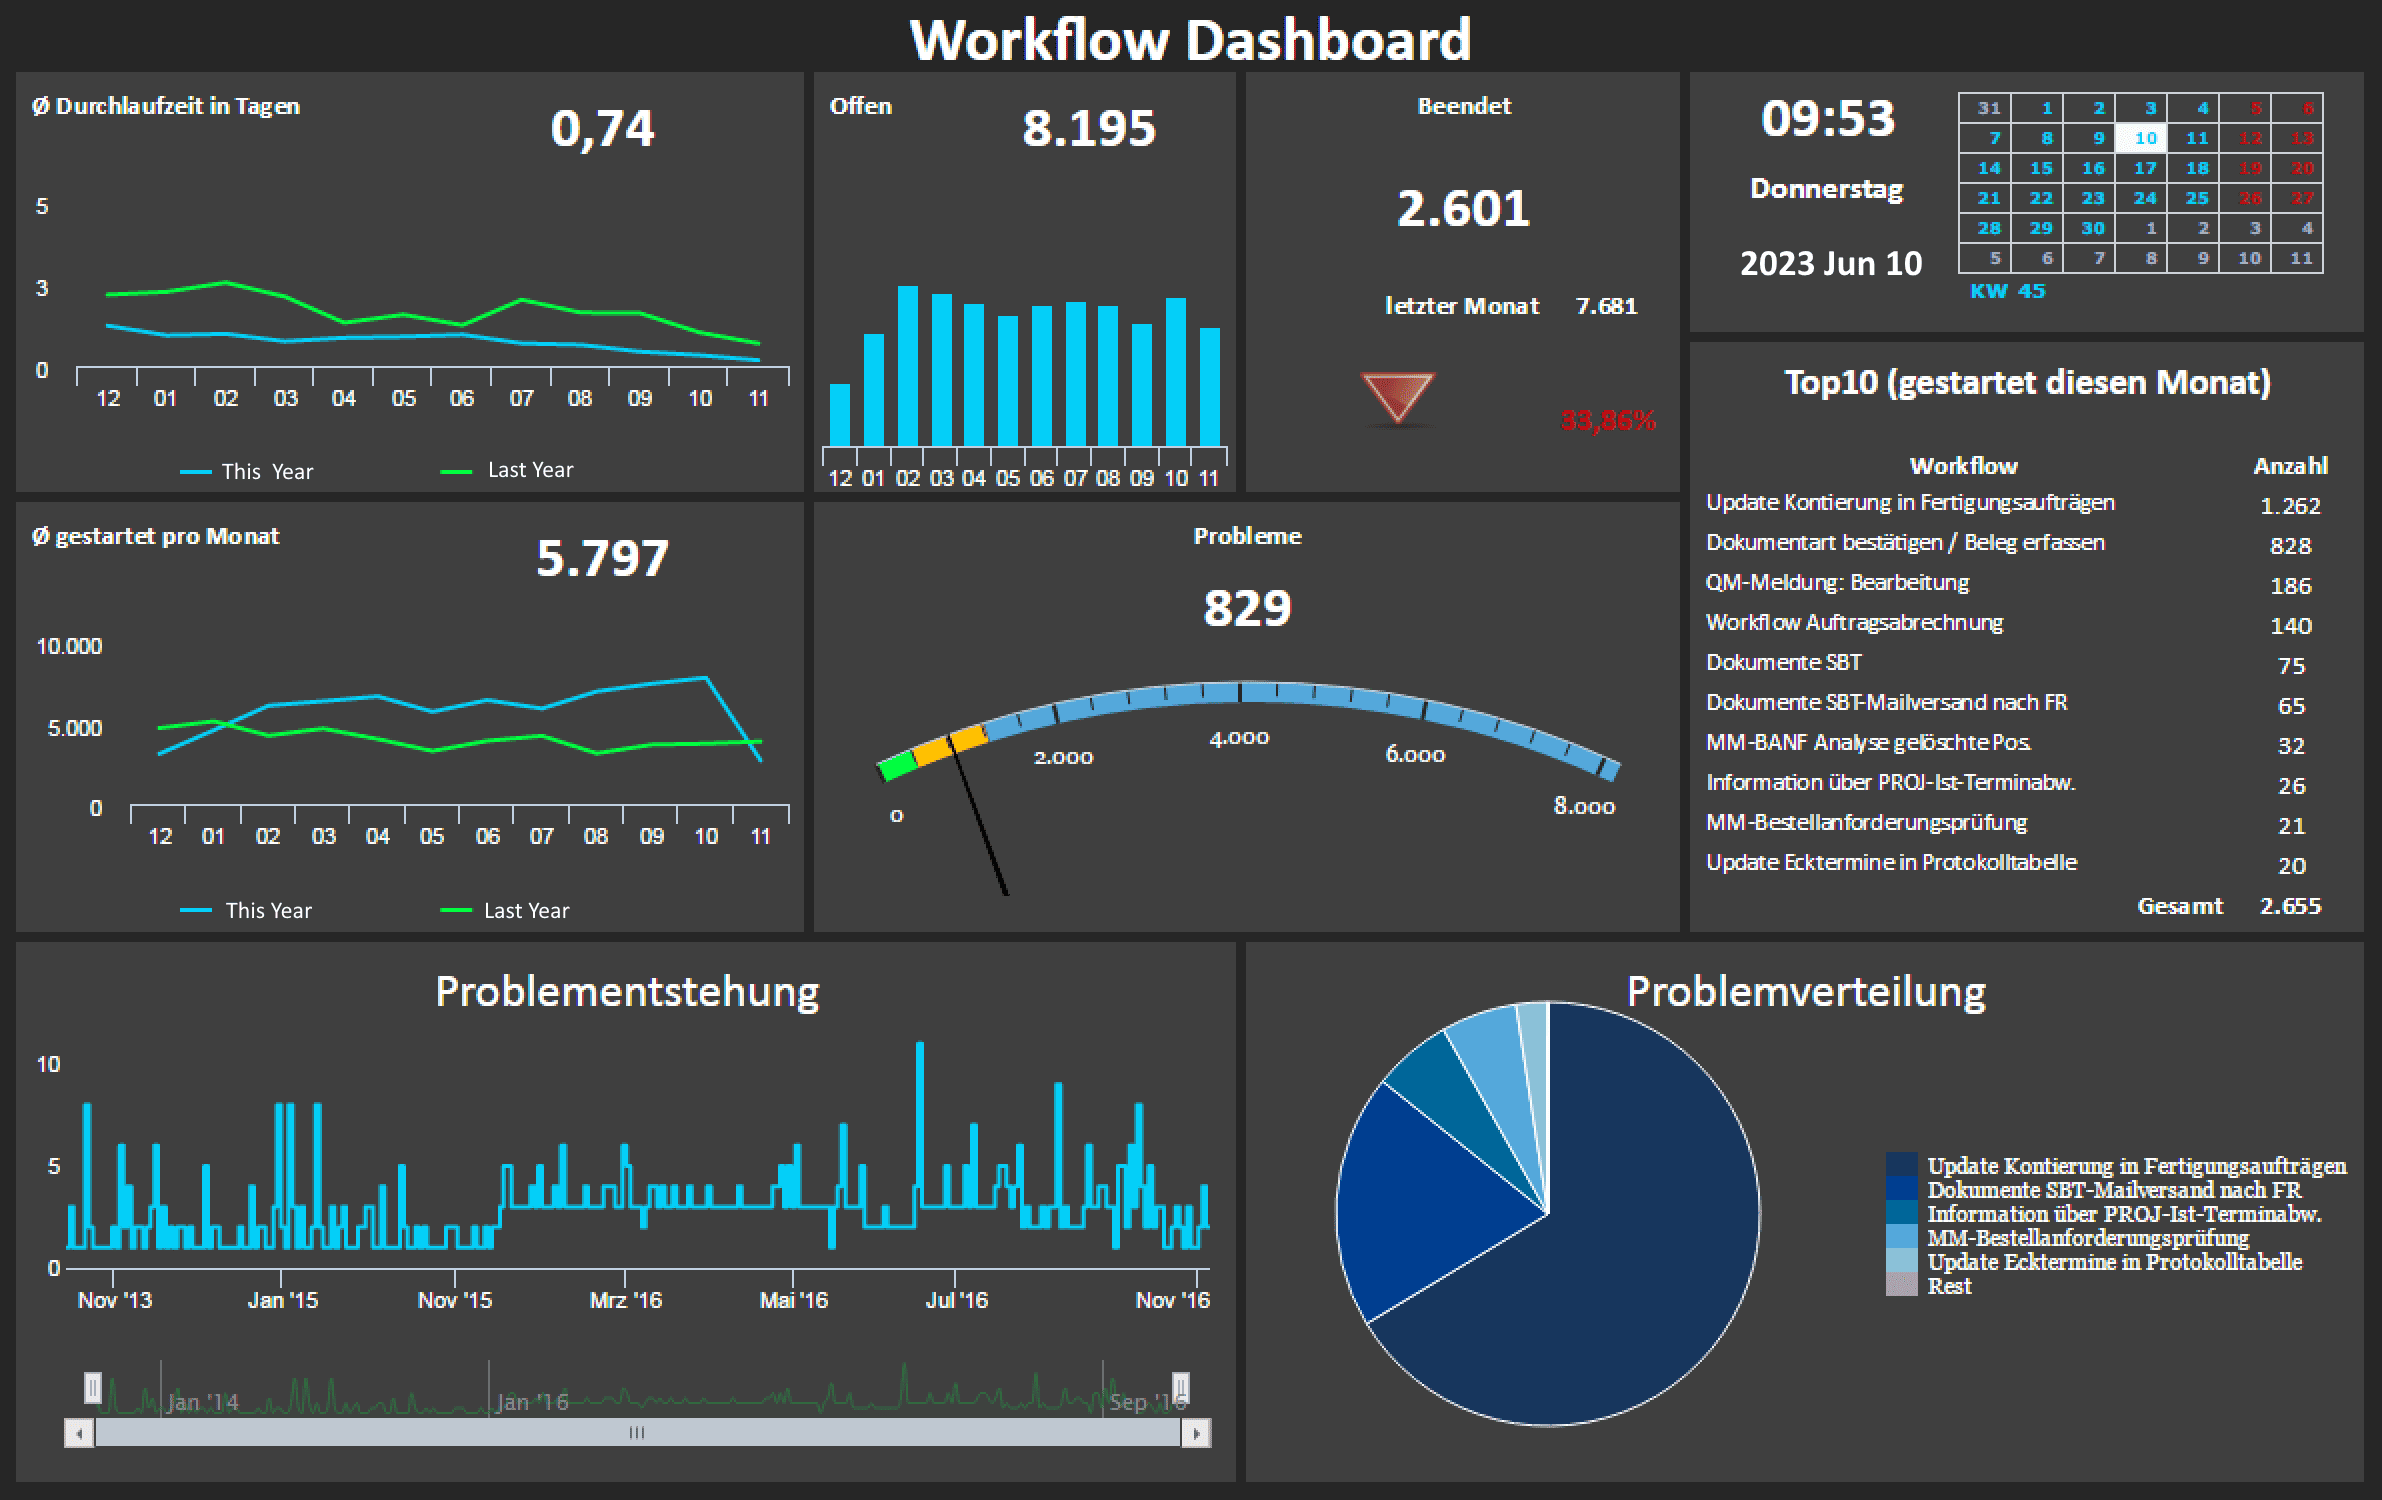This screenshot has width=2382, height=1500.
Task: Click 'Update Kontierung in Fertigungsaufträgen' table row
Action: (x=1910, y=503)
